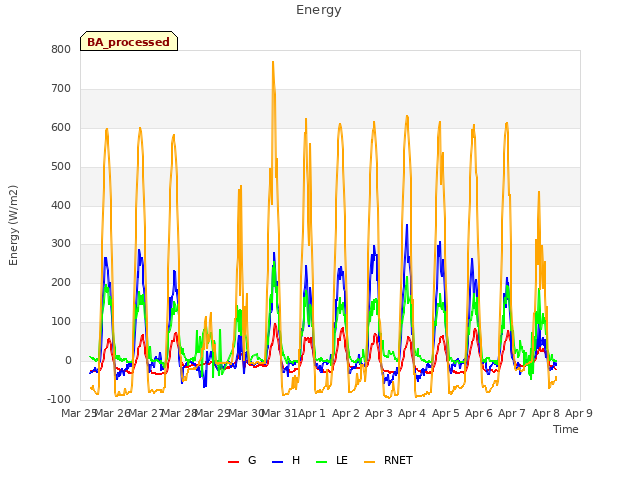Click the blue H legend color marker
640x480 pixels.
[277, 462]
